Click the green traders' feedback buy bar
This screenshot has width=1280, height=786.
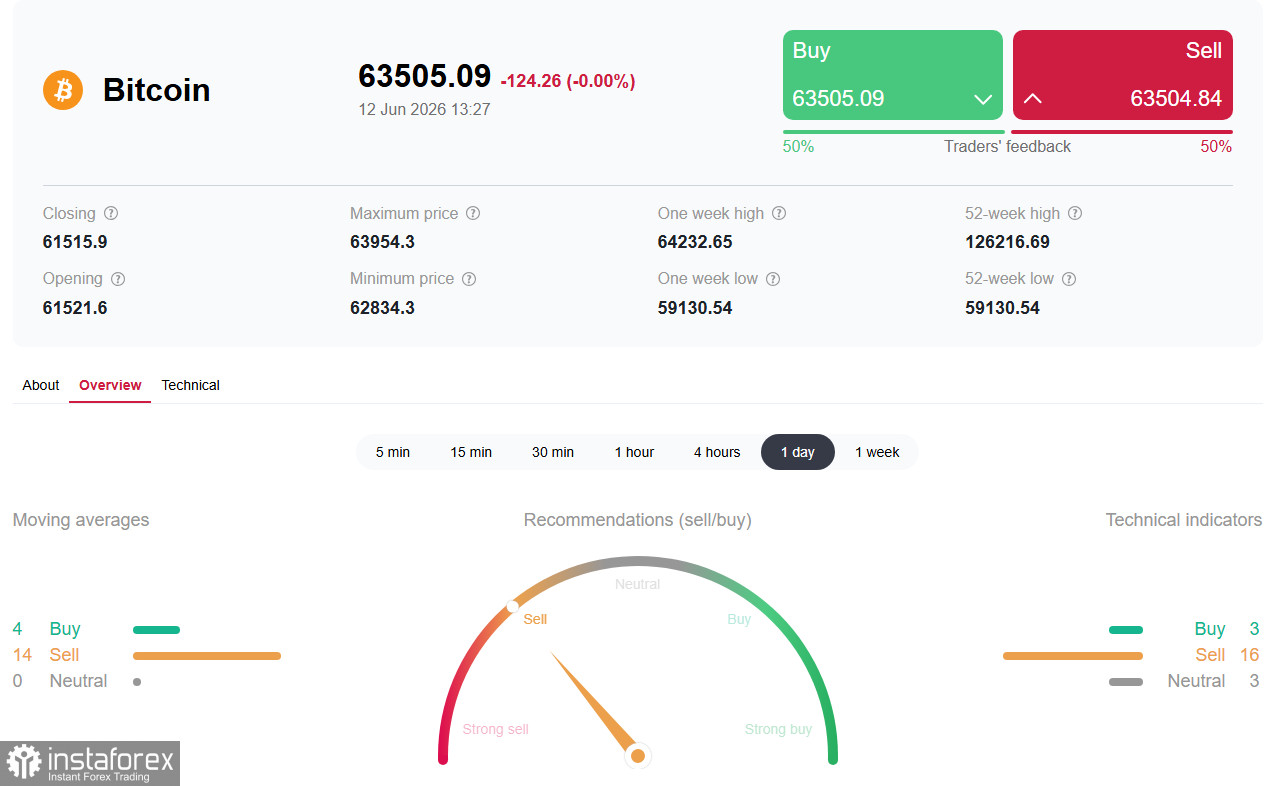coord(894,132)
